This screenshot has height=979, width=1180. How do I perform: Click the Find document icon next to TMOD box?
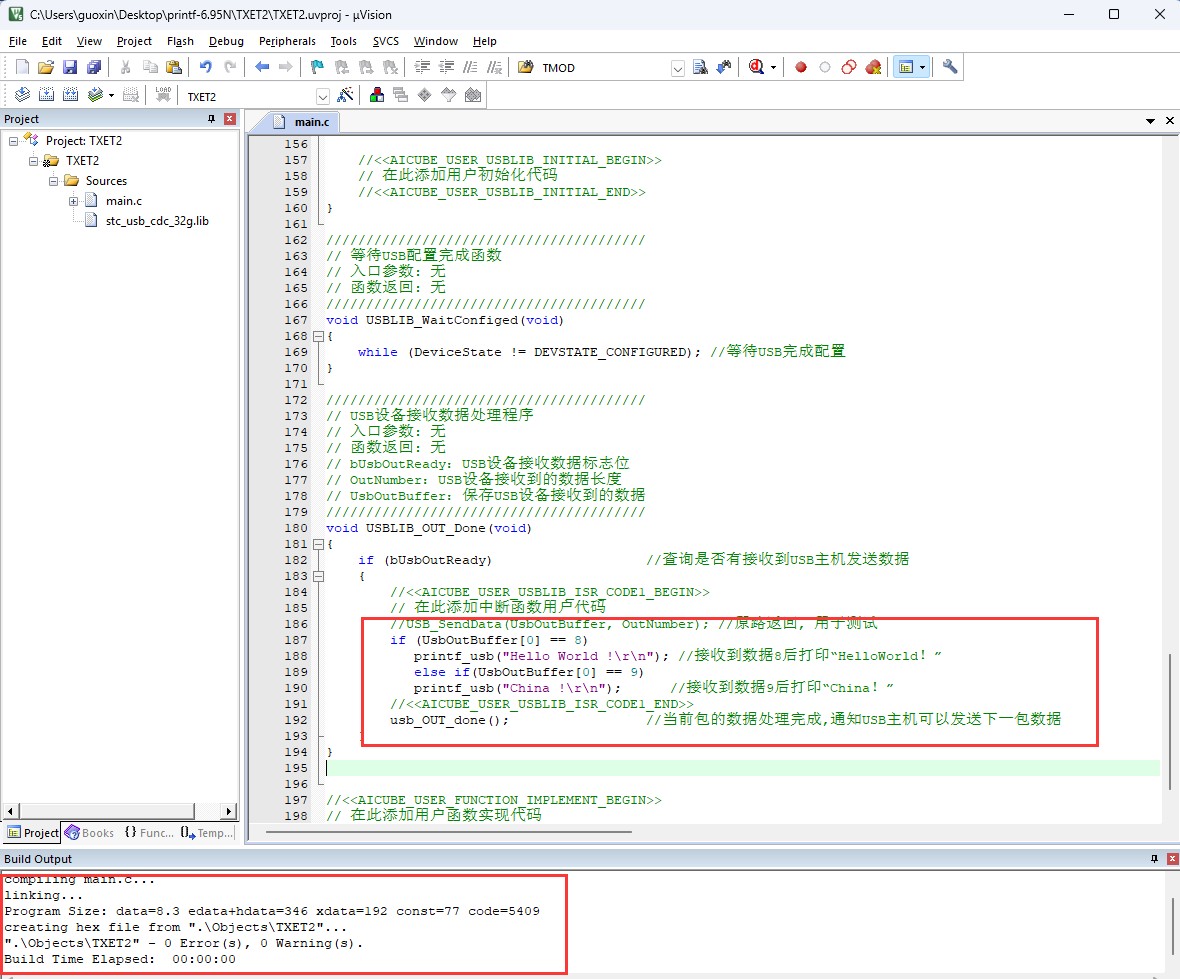pos(700,67)
